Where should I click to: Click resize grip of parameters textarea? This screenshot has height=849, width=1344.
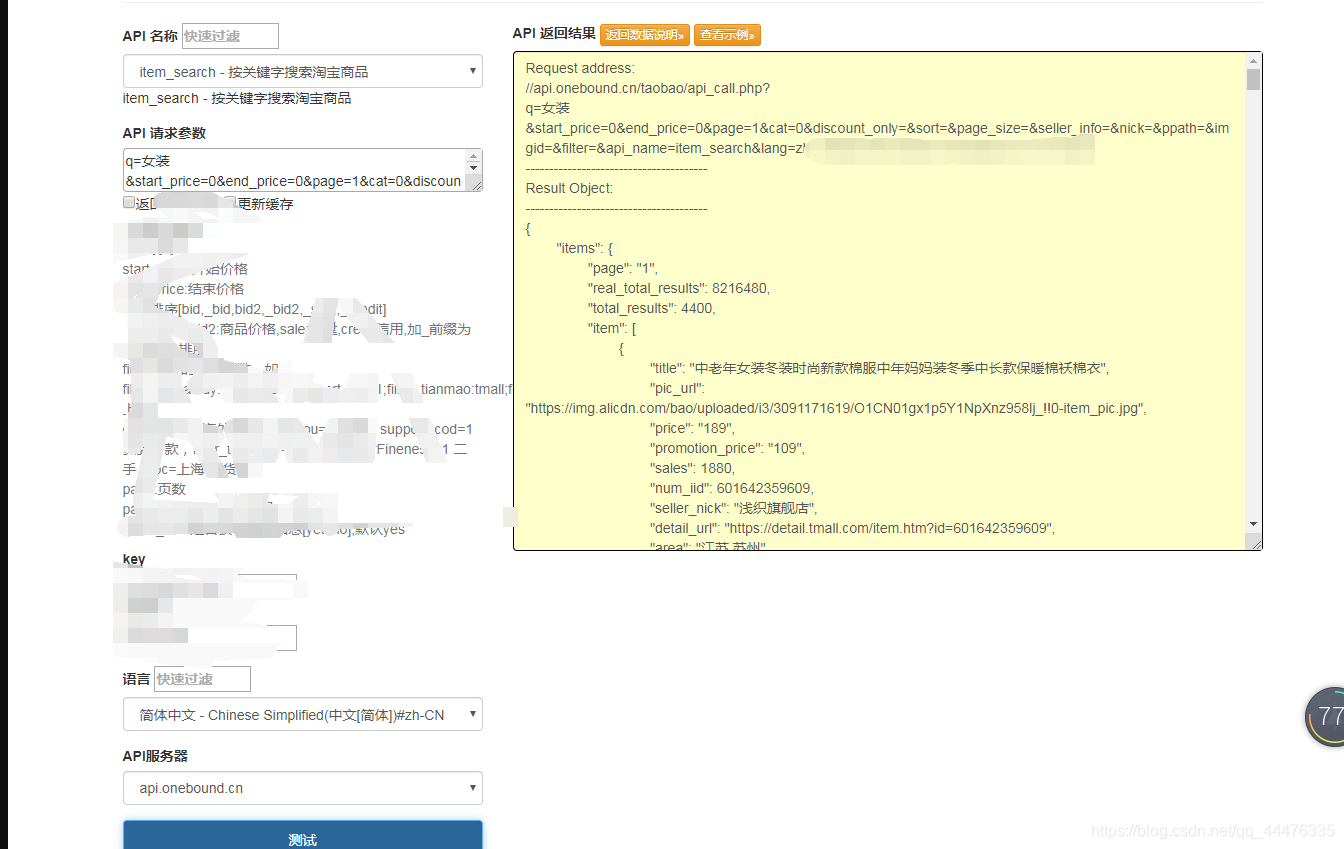(x=476, y=185)
